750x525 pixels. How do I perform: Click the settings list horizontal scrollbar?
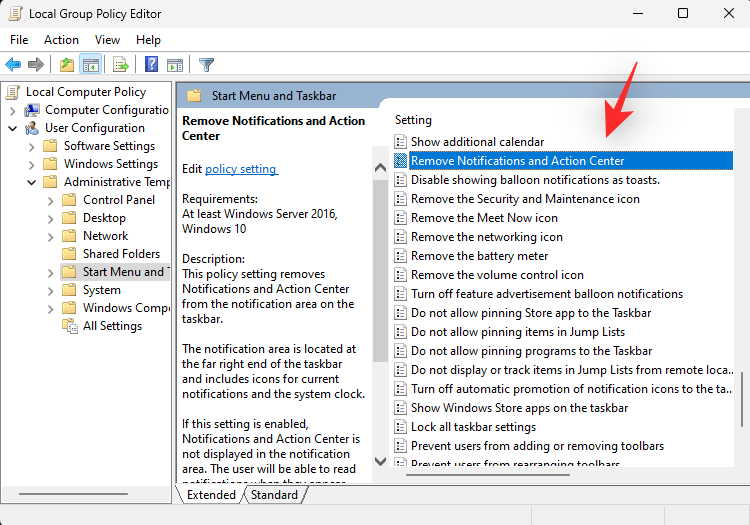[x=488, y=475]
